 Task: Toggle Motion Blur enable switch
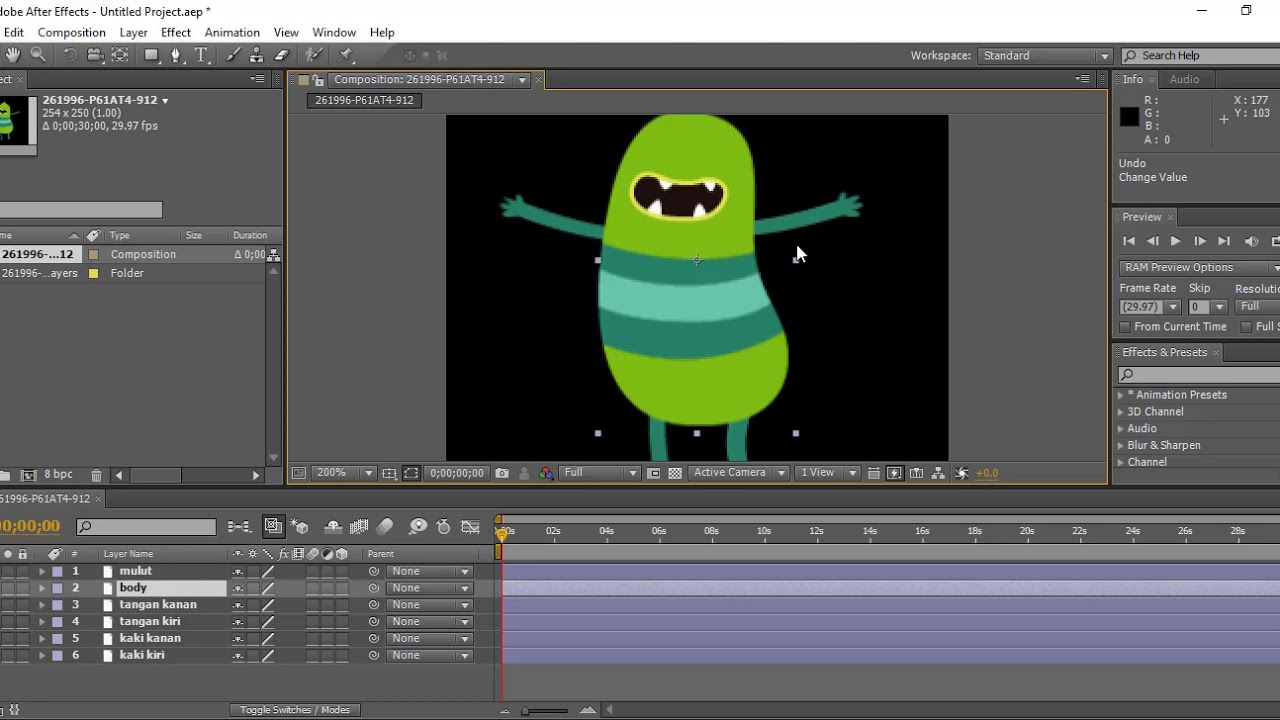coord(385,527)
